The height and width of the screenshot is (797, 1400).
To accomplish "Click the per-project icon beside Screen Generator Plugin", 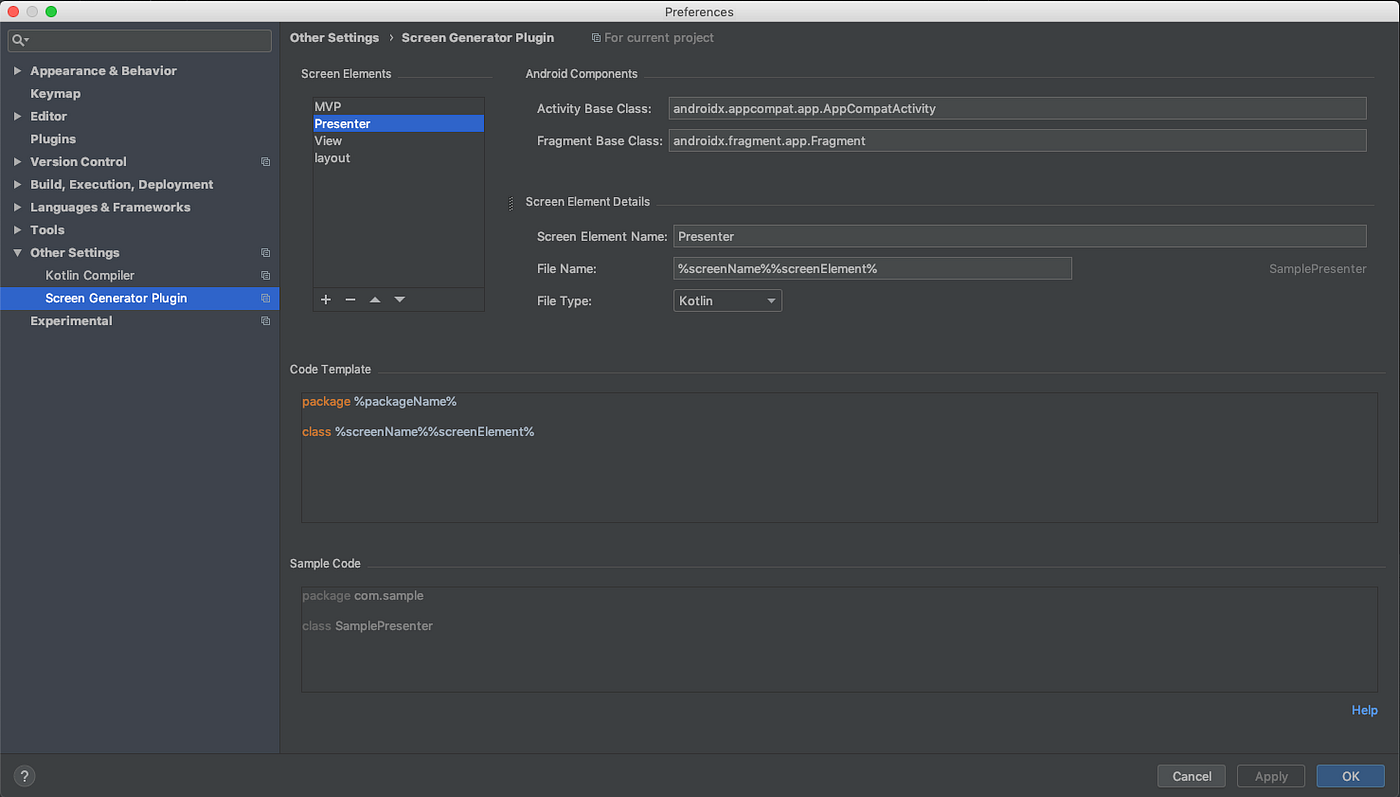I will pos(265,298).
